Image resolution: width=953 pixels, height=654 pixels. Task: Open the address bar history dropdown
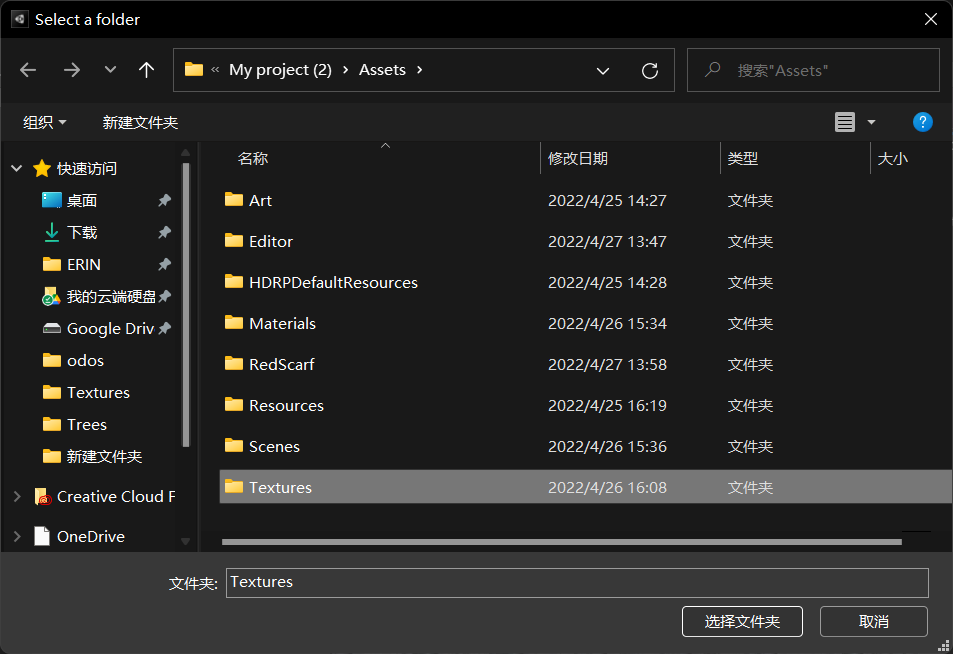[x=602, y=71]
